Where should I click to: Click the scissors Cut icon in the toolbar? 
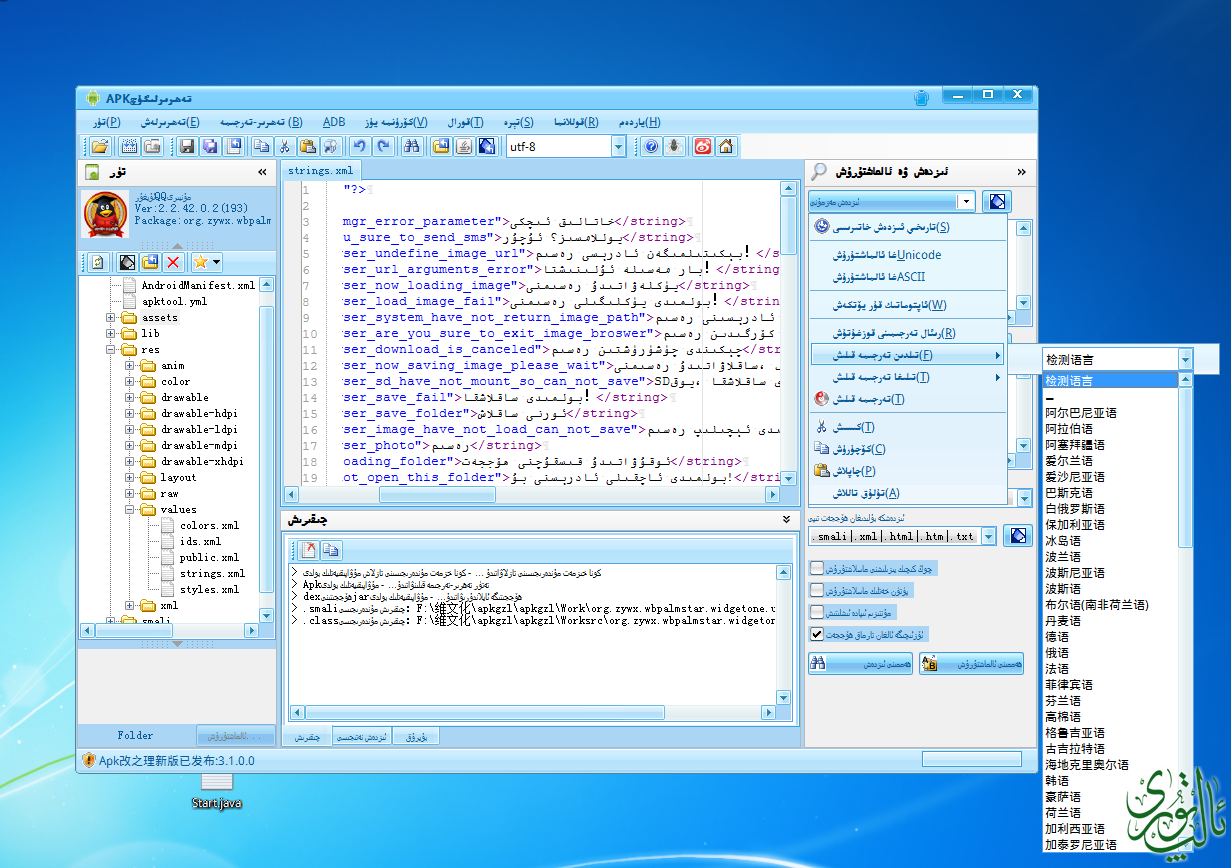pos(285,147)
